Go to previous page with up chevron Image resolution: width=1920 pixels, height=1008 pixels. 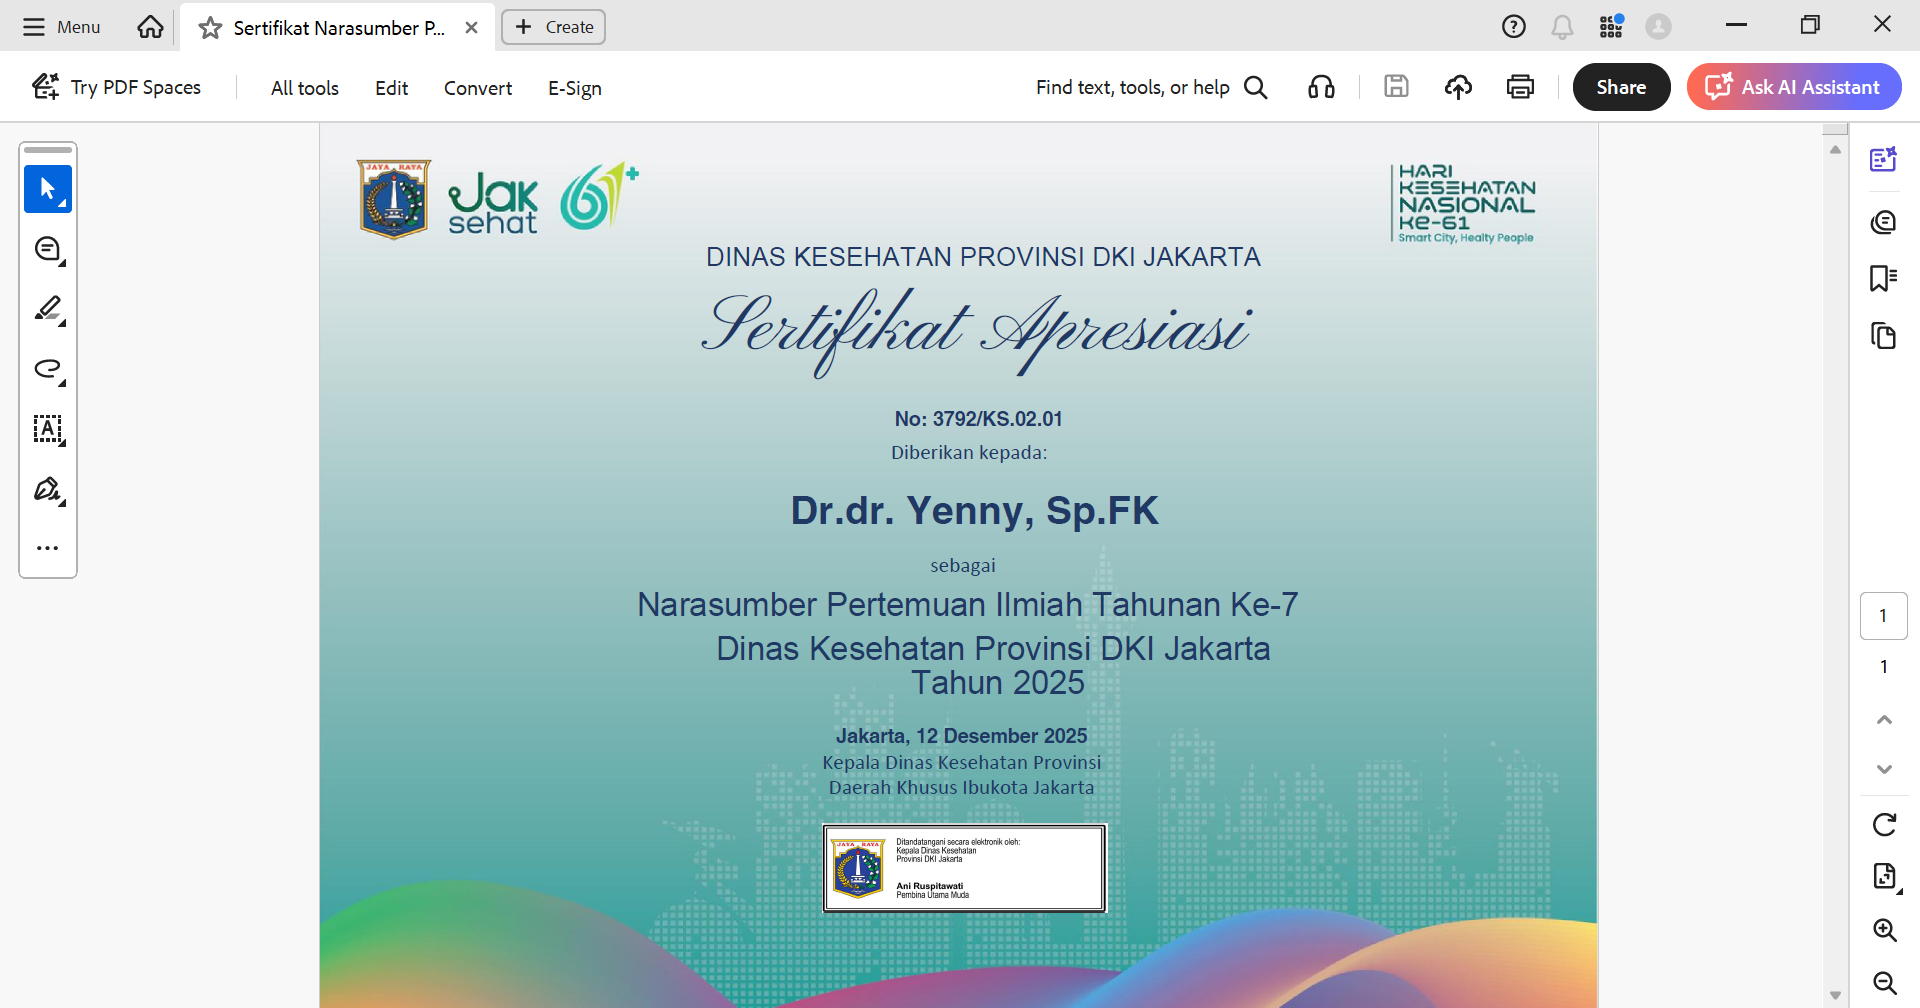(x=1884, y=720)
